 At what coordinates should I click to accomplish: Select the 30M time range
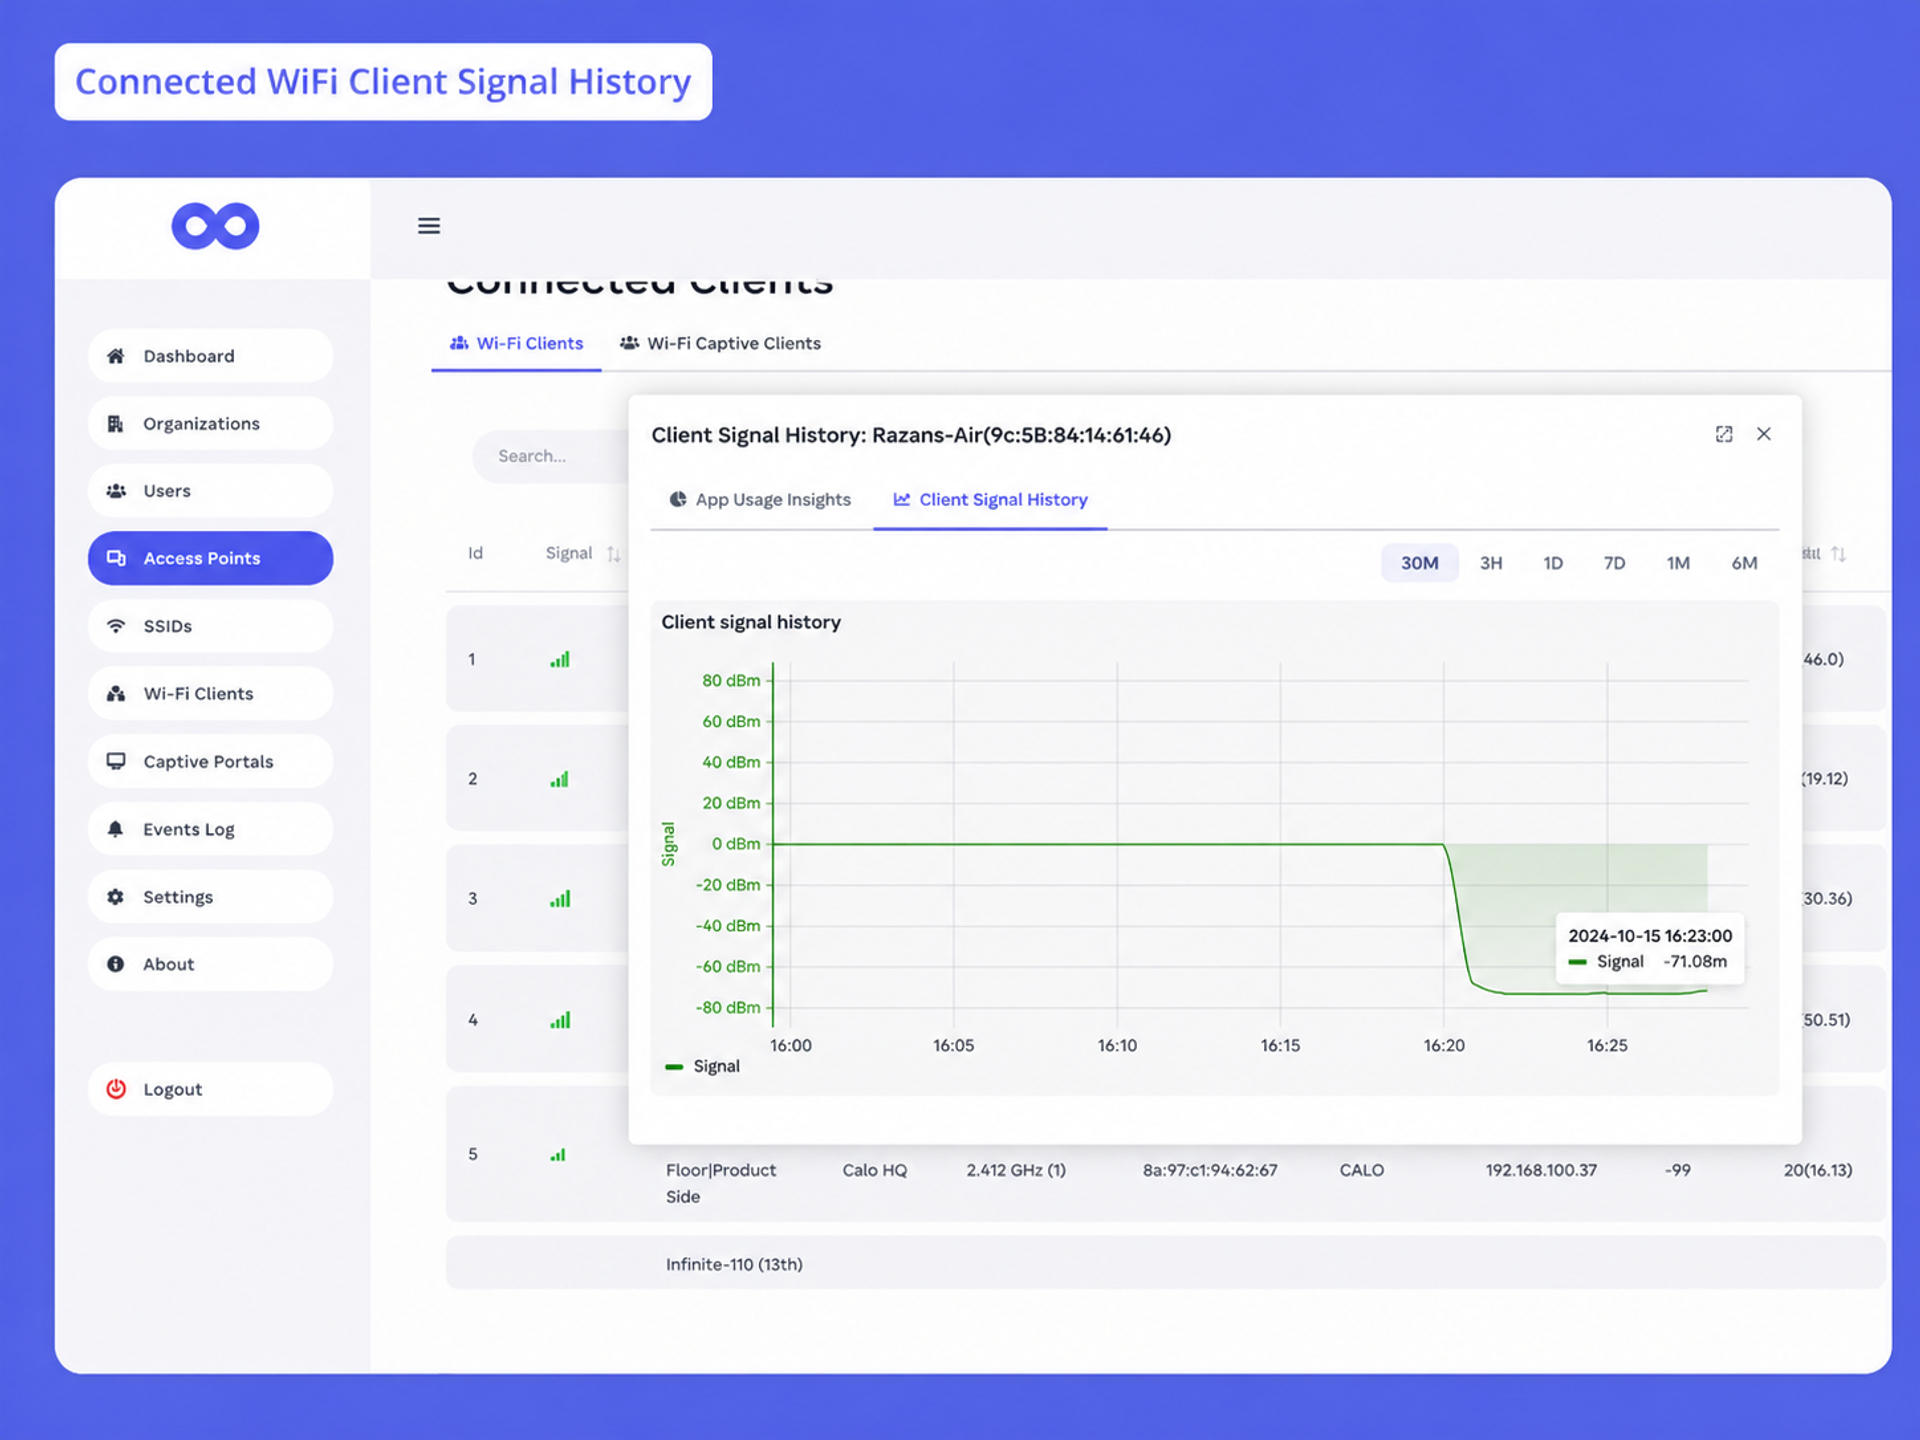click(1419, 563)
